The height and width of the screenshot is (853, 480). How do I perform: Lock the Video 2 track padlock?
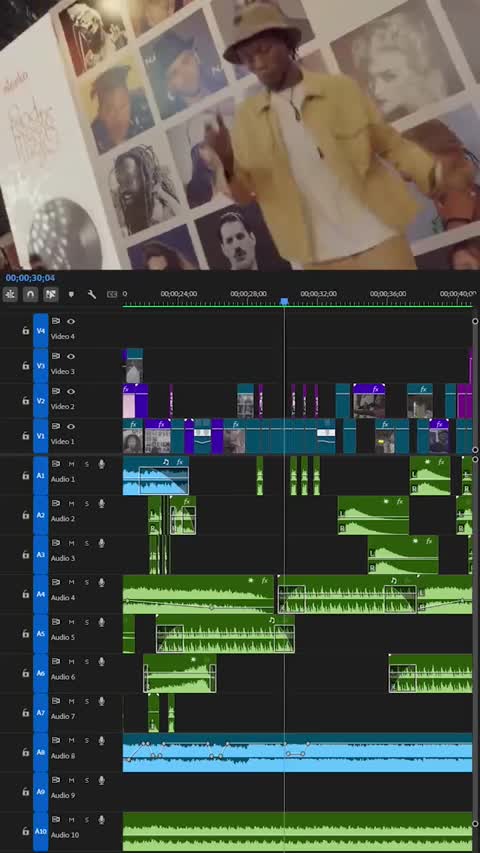pyautogui.click(x=25, y=400)
